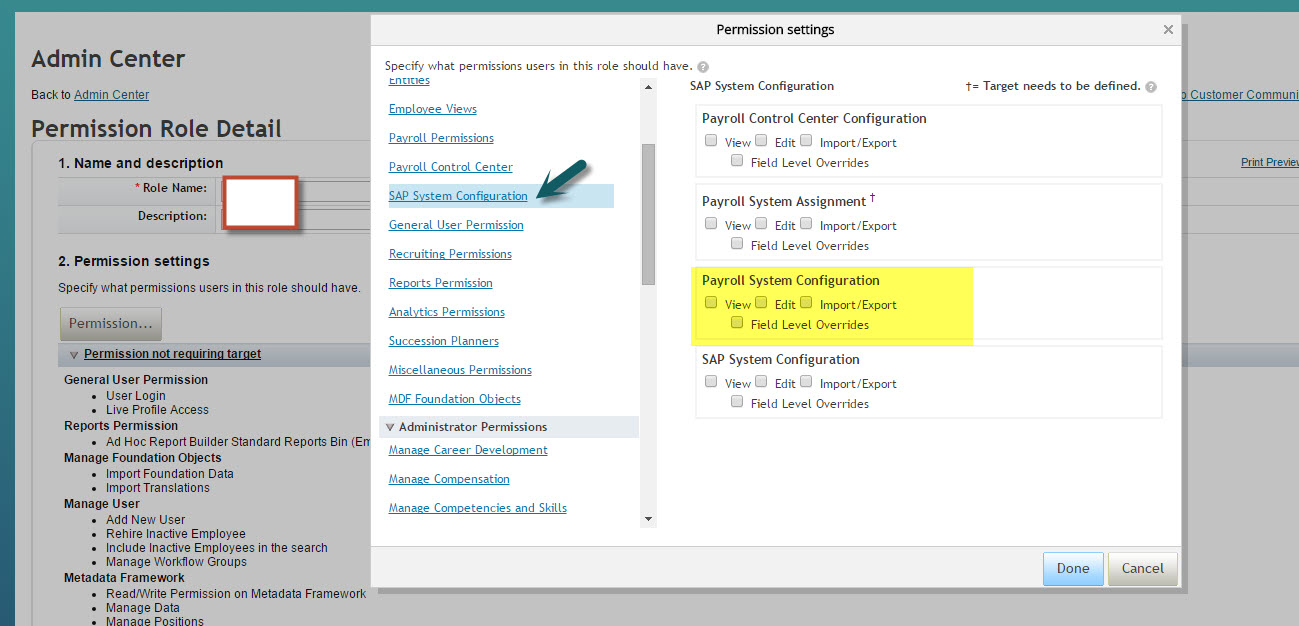
Task: Open Employee Views permission category
Action: [433, 109]
